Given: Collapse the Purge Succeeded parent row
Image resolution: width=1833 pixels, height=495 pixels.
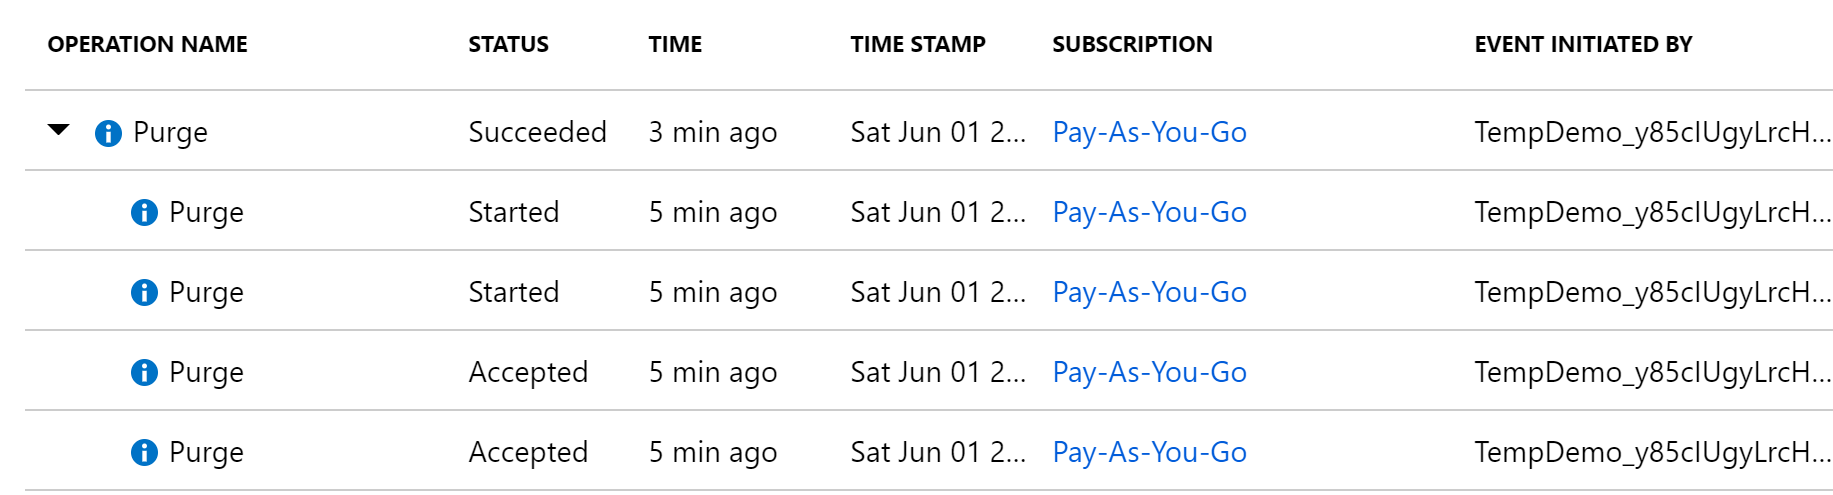Looking at the screenshot, I should pos(59,130).
